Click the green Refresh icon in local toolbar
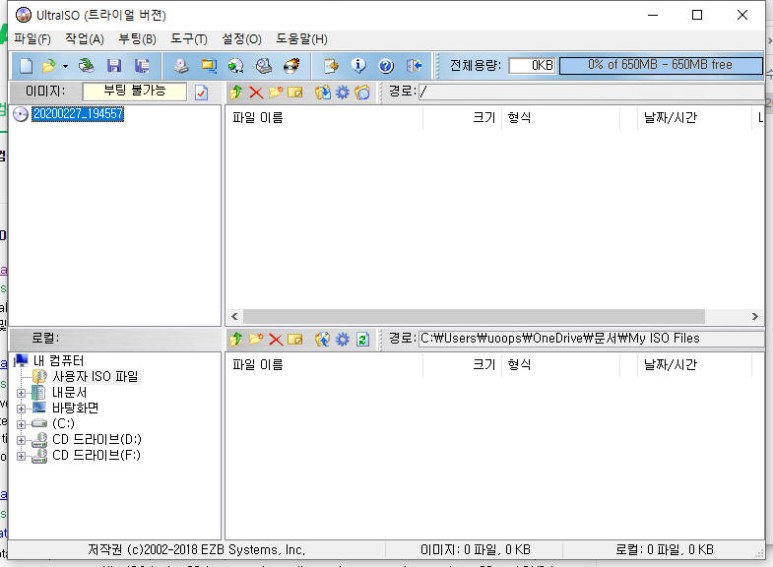 pyautogui.click(x=362, y=339)
